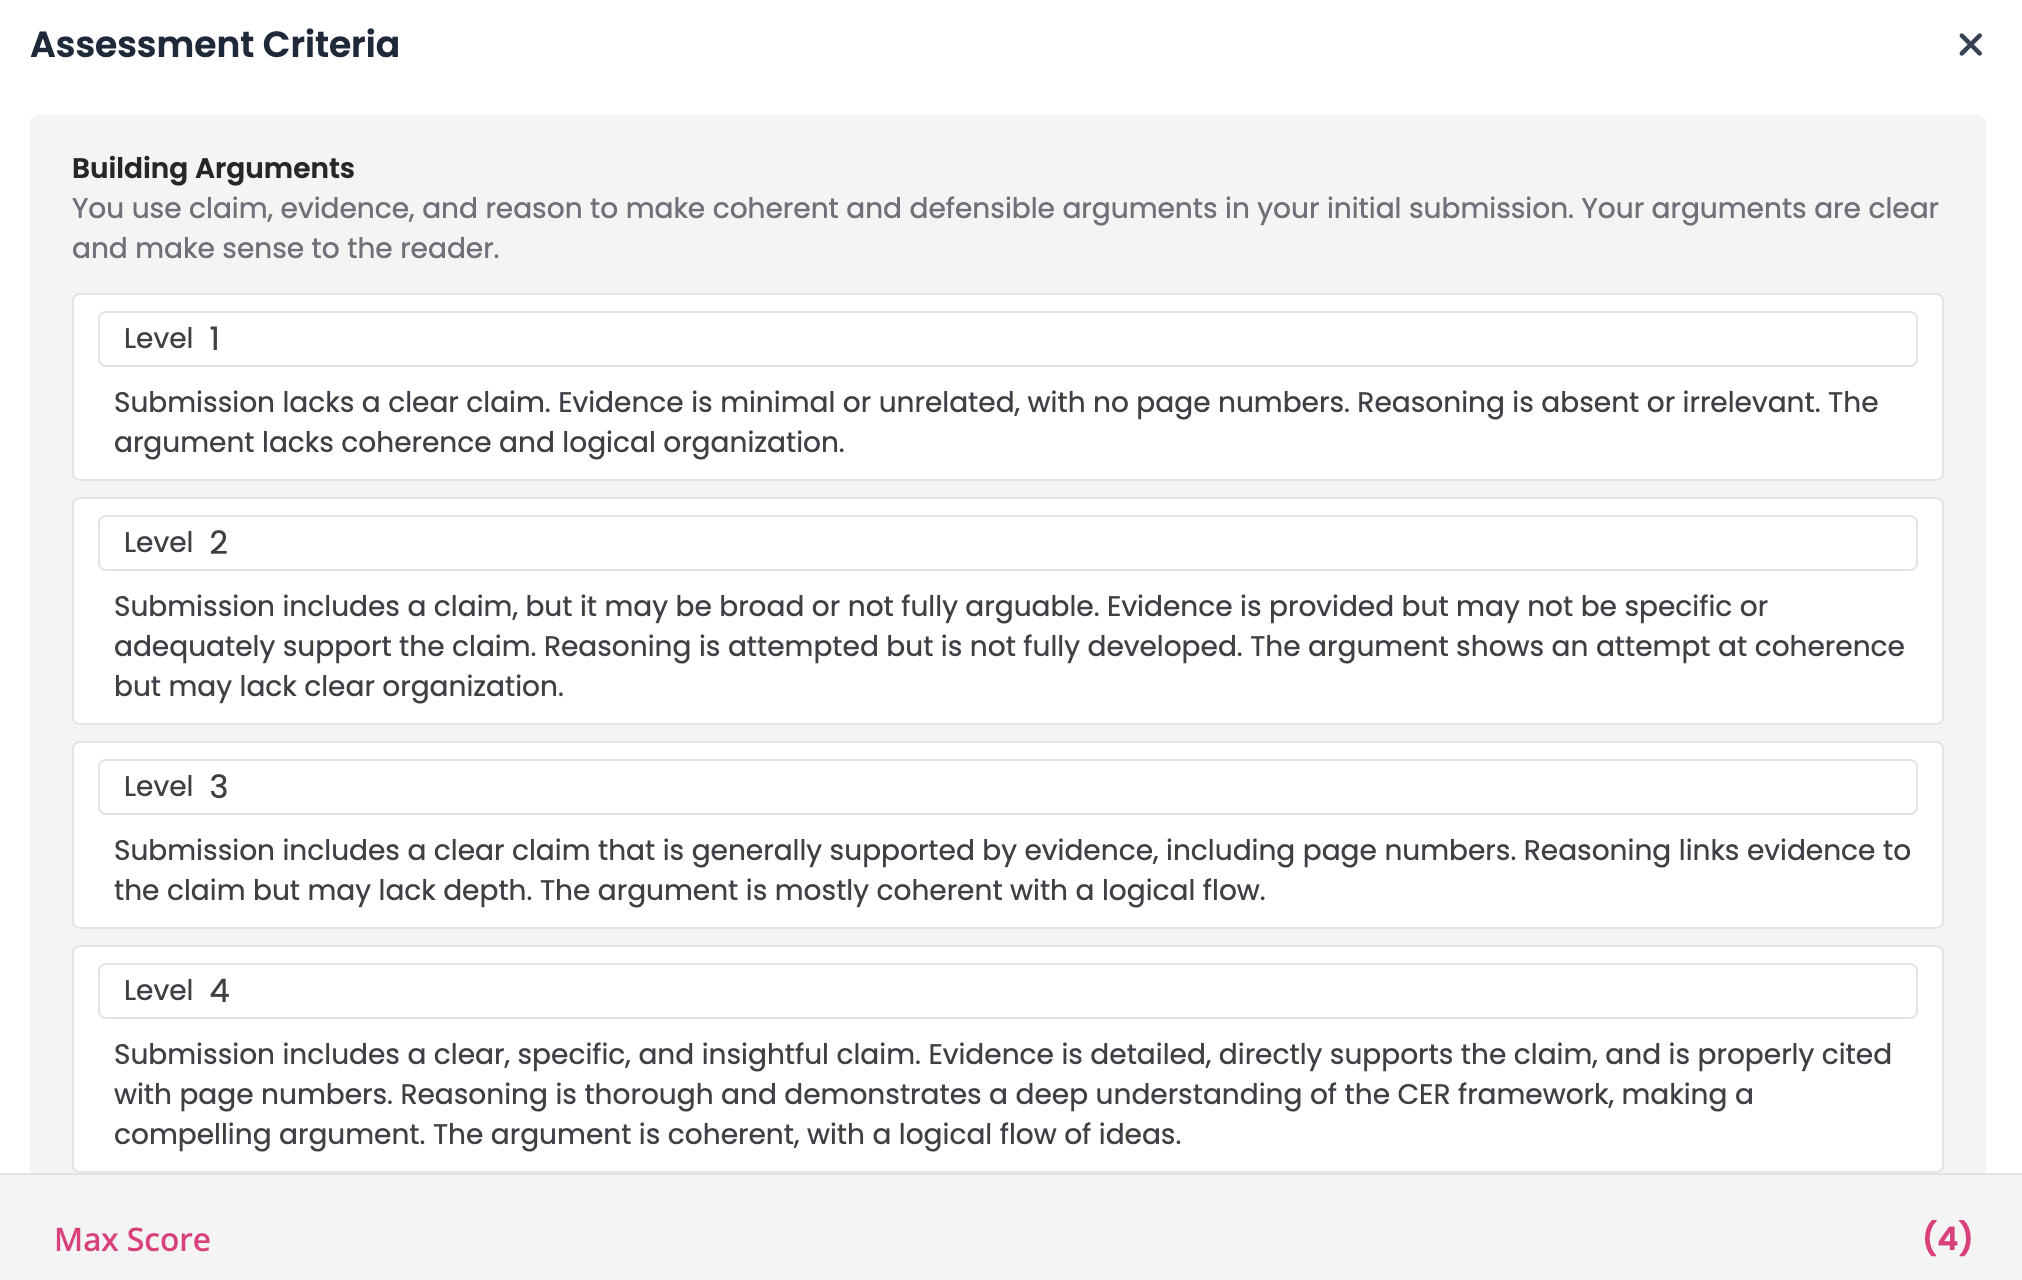Viewport: 2022px width, 1280px height.
Task: Click the Level 2 description about a broad claim
Action: 1007,646
